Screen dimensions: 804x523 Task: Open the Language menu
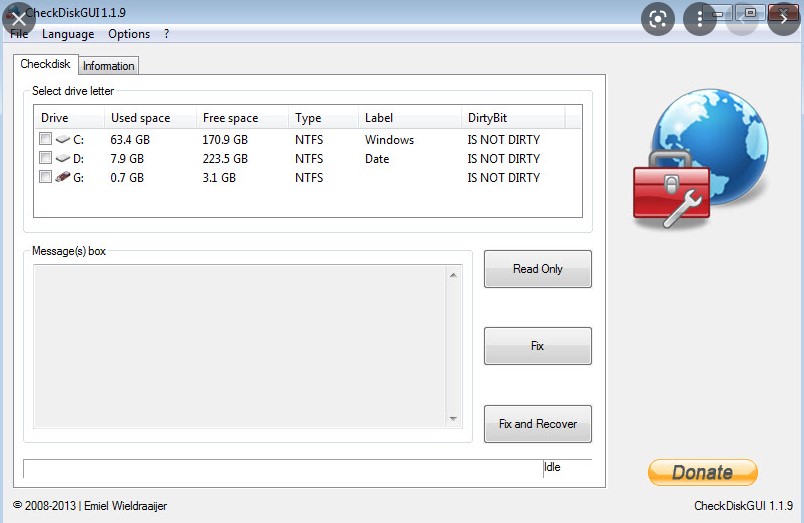[x=68, y=34]
